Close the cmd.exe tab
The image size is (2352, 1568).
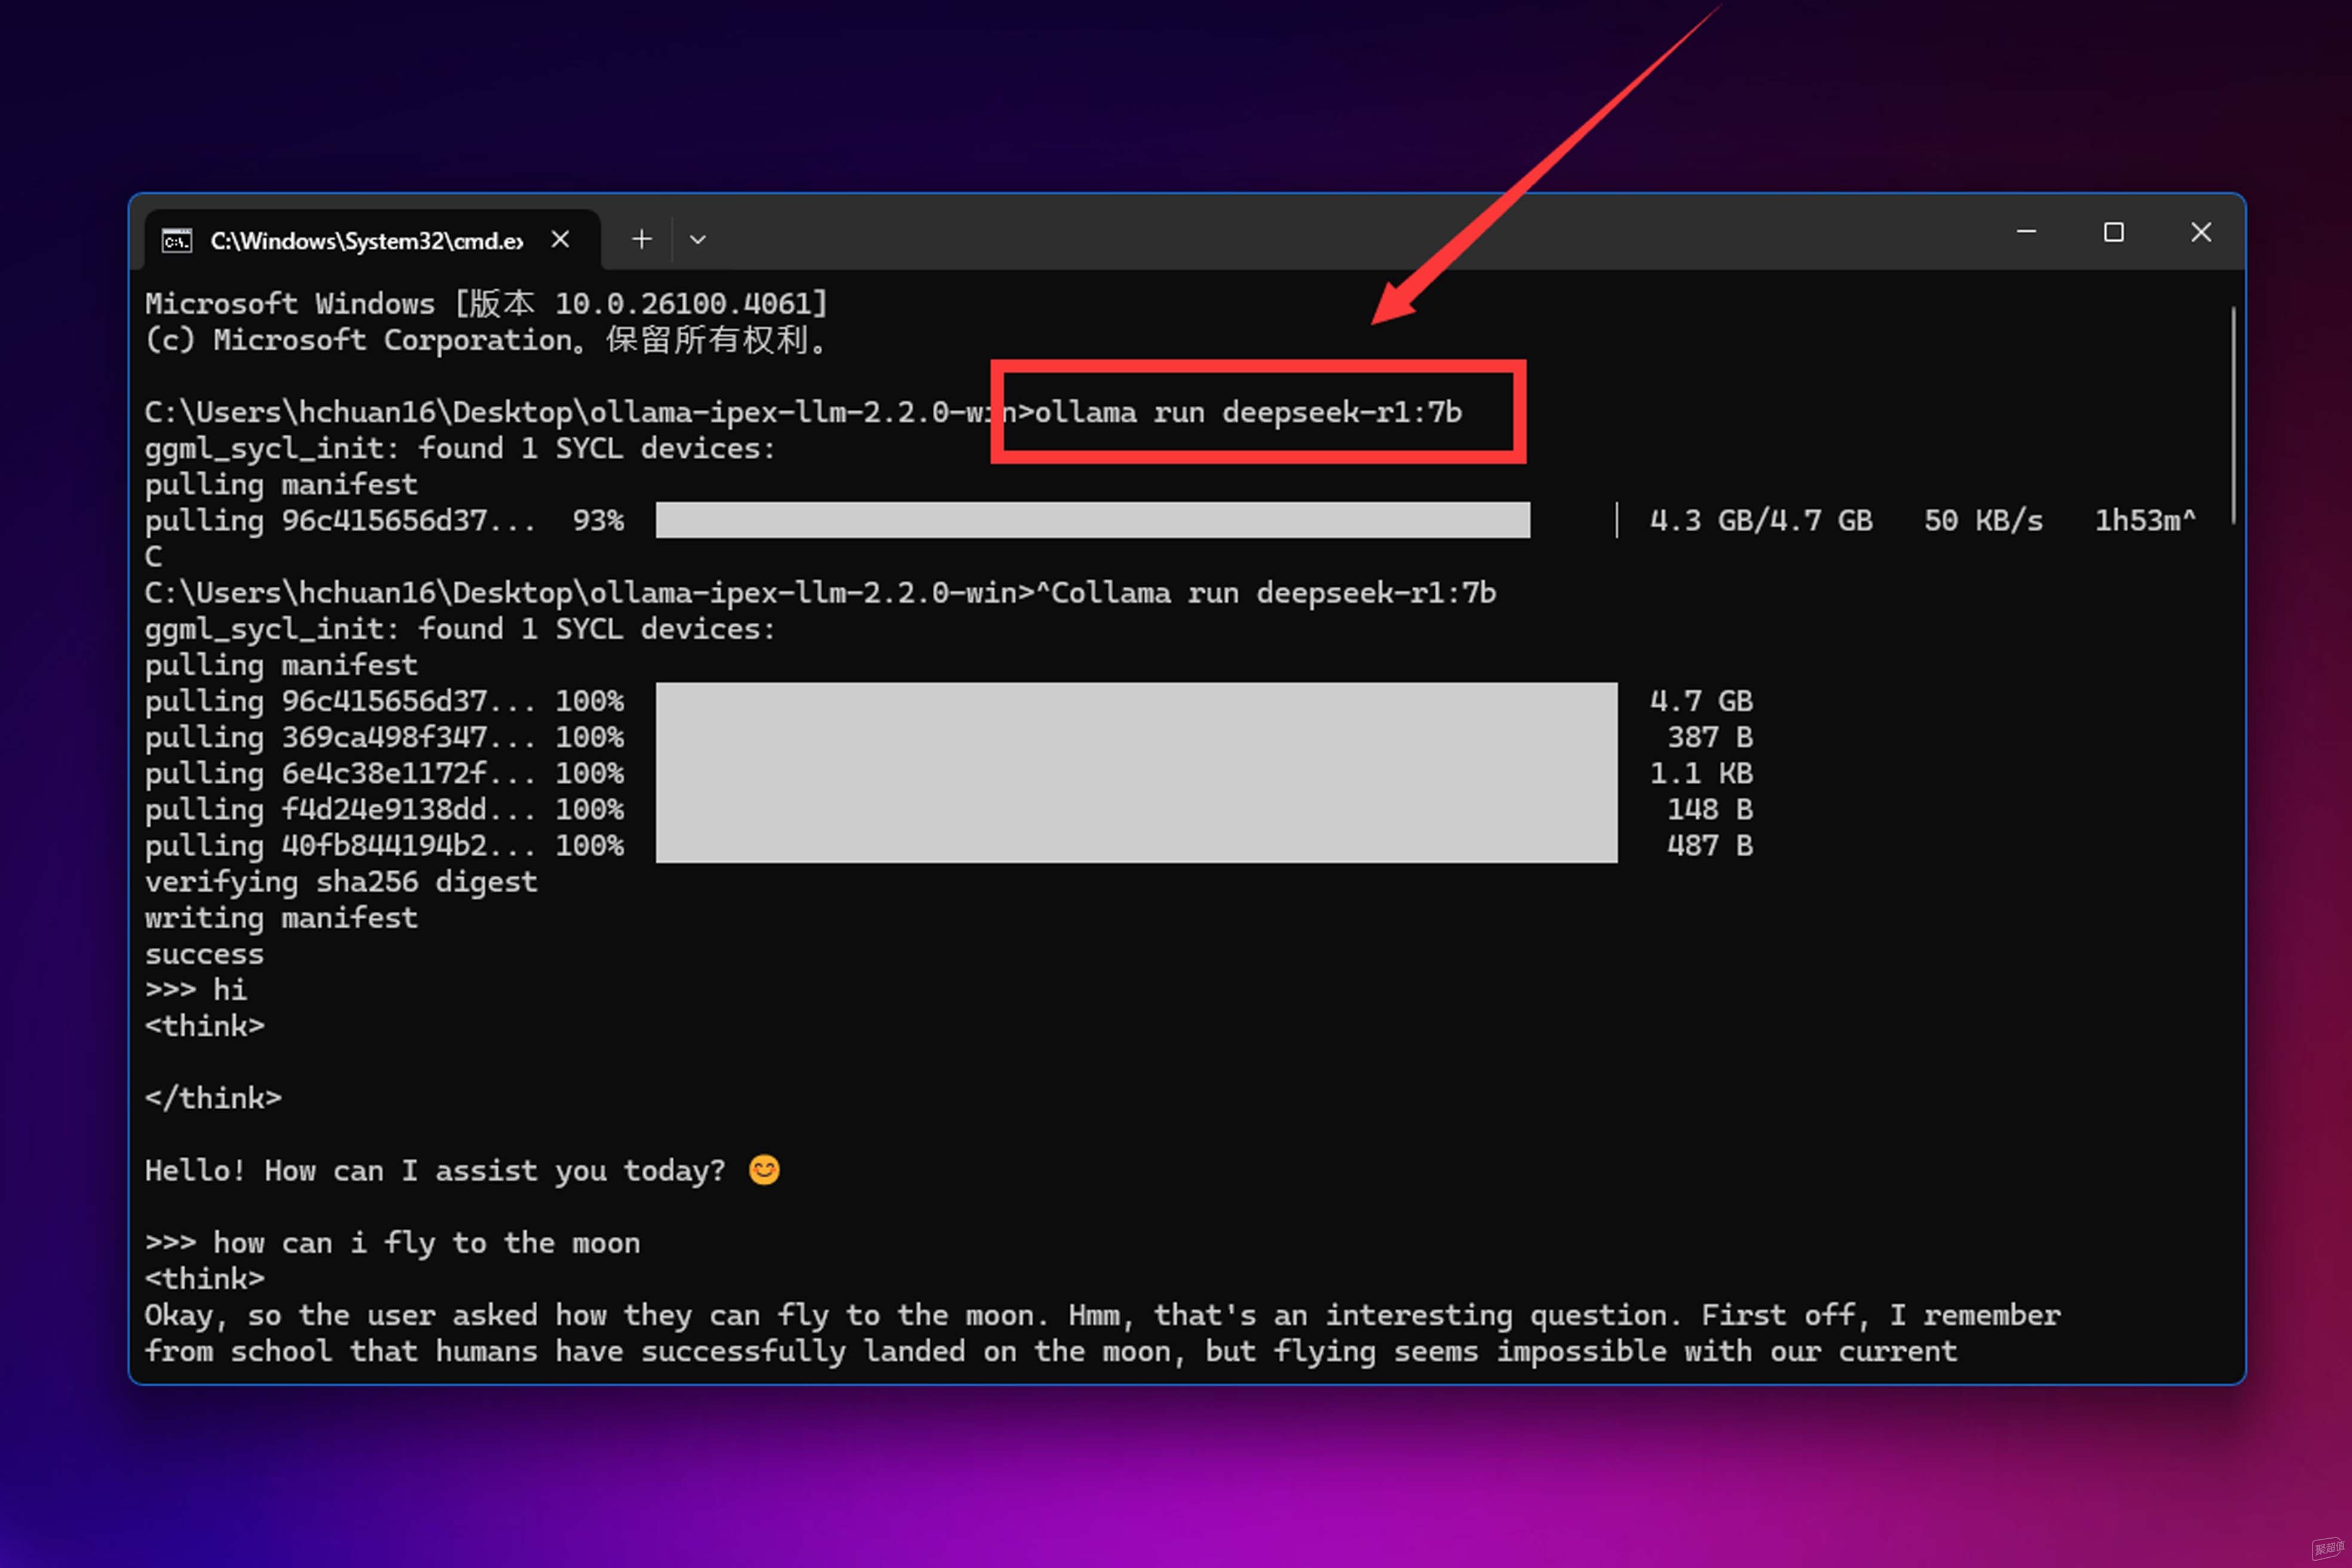click(x=560, y=240)
